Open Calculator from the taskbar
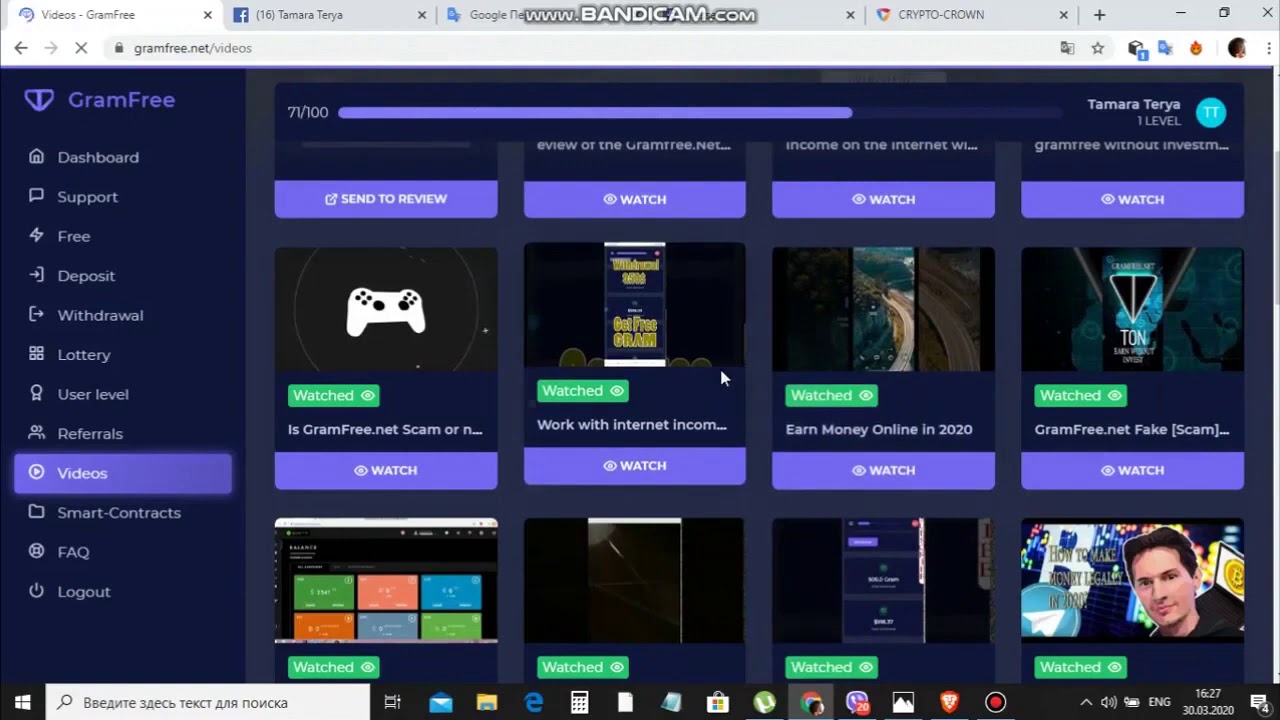This screenshot has width=1280, height=720. [580, 703]
